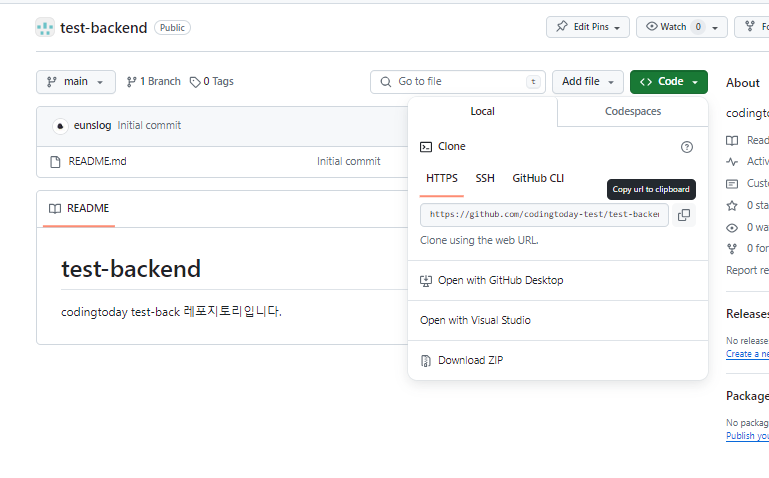
Task: Choose Download ZIP
Action: click(558, 360)
